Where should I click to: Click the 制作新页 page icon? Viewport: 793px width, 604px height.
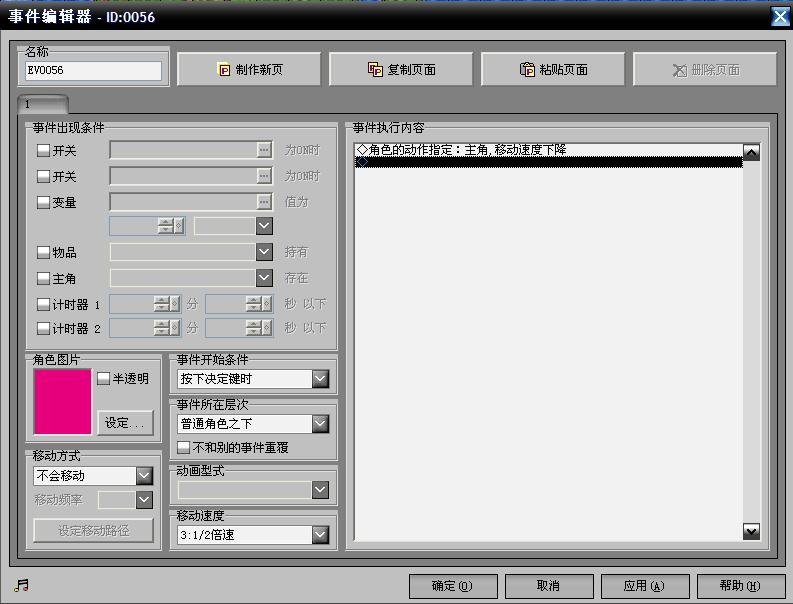[224, 69]
